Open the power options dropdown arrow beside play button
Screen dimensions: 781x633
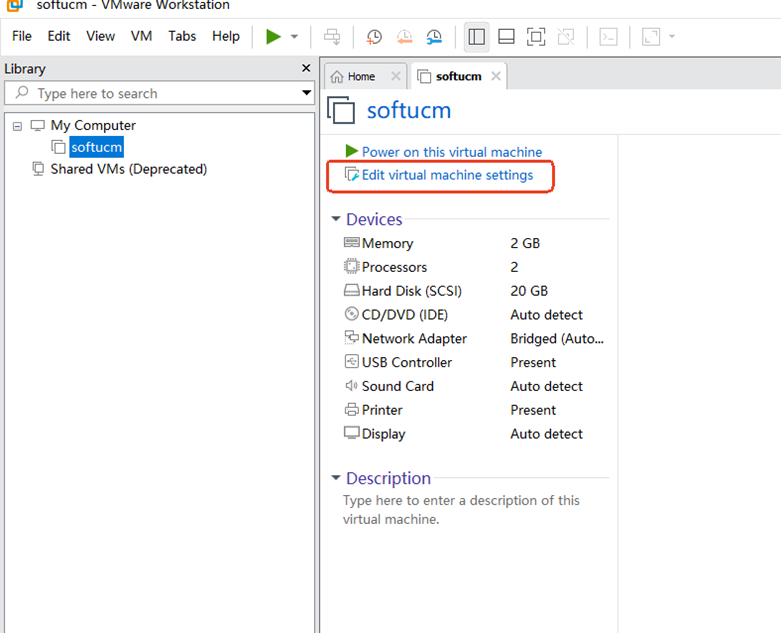[x=294, y=36]
